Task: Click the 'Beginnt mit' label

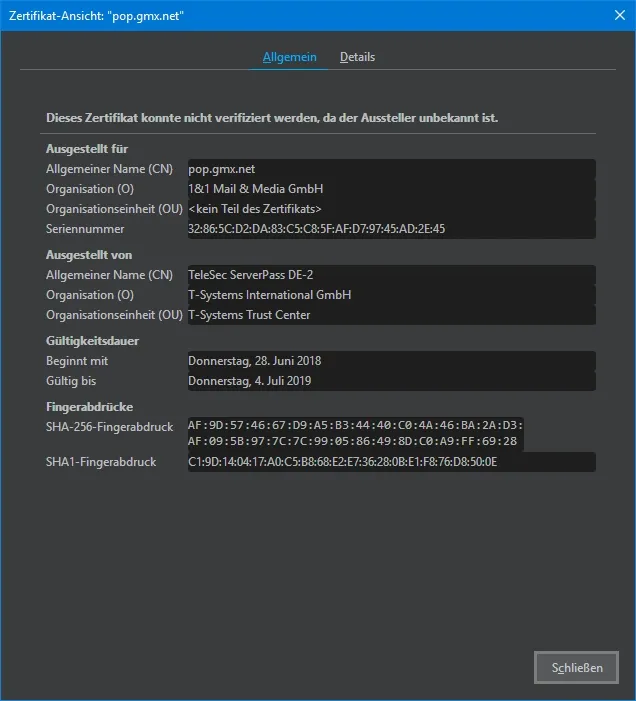Action: click(x=77, y=361)
